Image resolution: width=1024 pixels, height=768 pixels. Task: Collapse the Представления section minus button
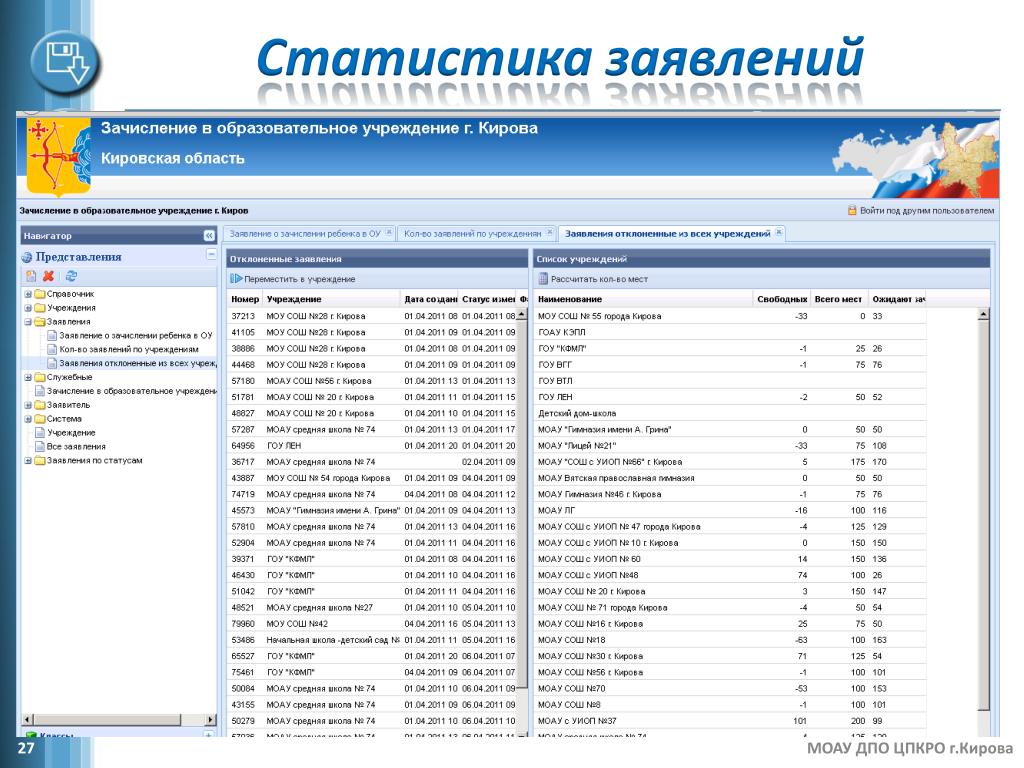coord(211,255)
